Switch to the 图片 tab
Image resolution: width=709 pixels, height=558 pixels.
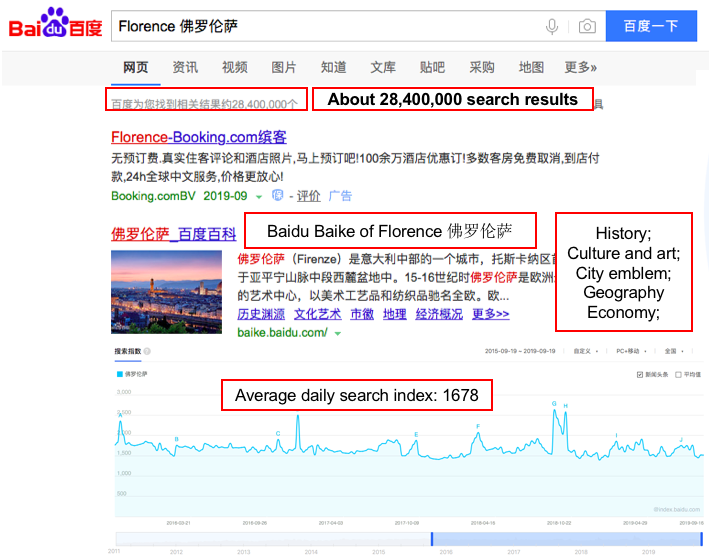[284, 67]
